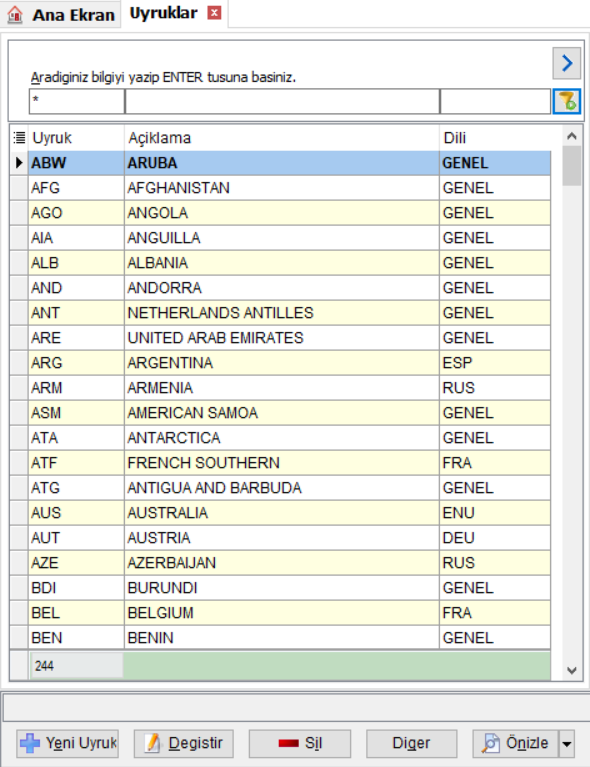Image resolution: width=590 pixels, height=767 pixels.
Task: Click row selector beside AFG row
Action: (19, 188)
